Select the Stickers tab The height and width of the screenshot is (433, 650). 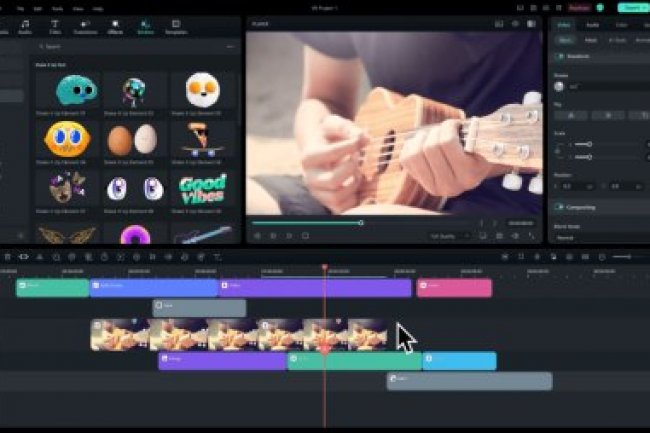pos(145,27)
